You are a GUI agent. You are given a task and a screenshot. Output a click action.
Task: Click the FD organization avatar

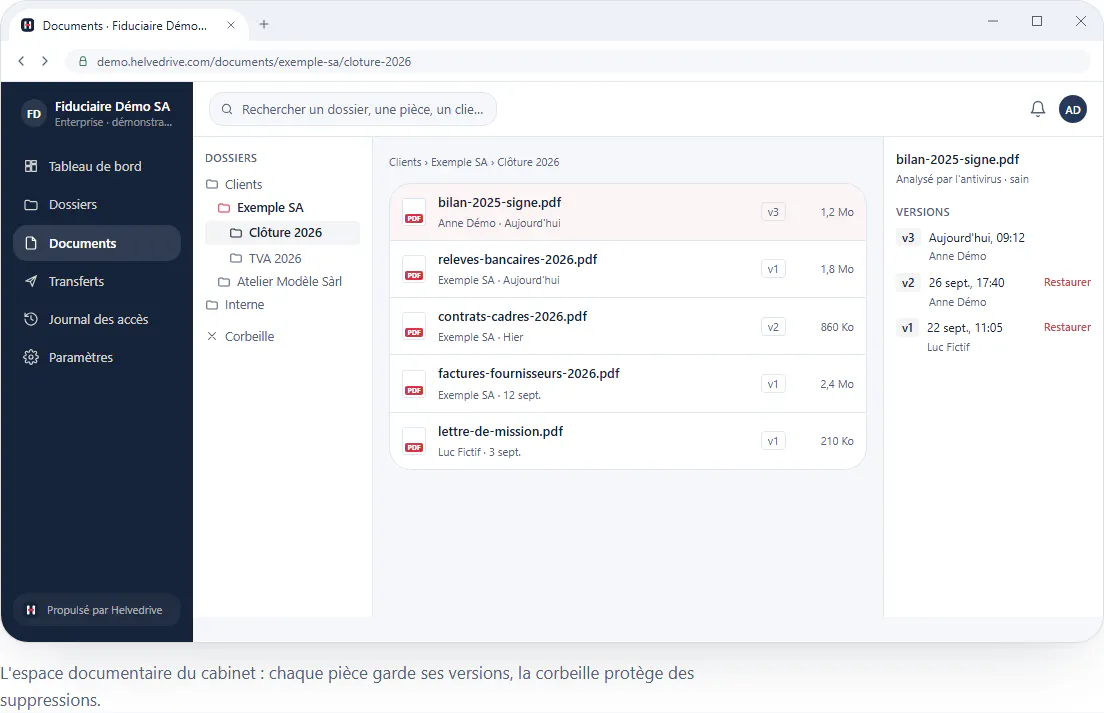(x=34, y=114)
